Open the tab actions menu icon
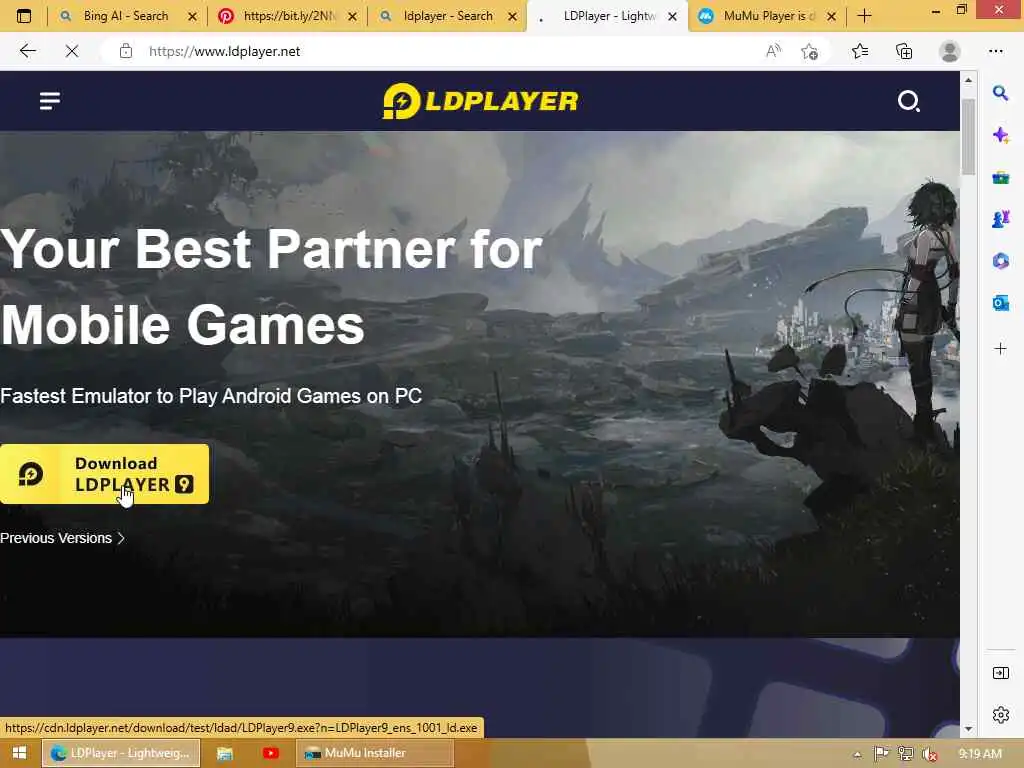 24,16
